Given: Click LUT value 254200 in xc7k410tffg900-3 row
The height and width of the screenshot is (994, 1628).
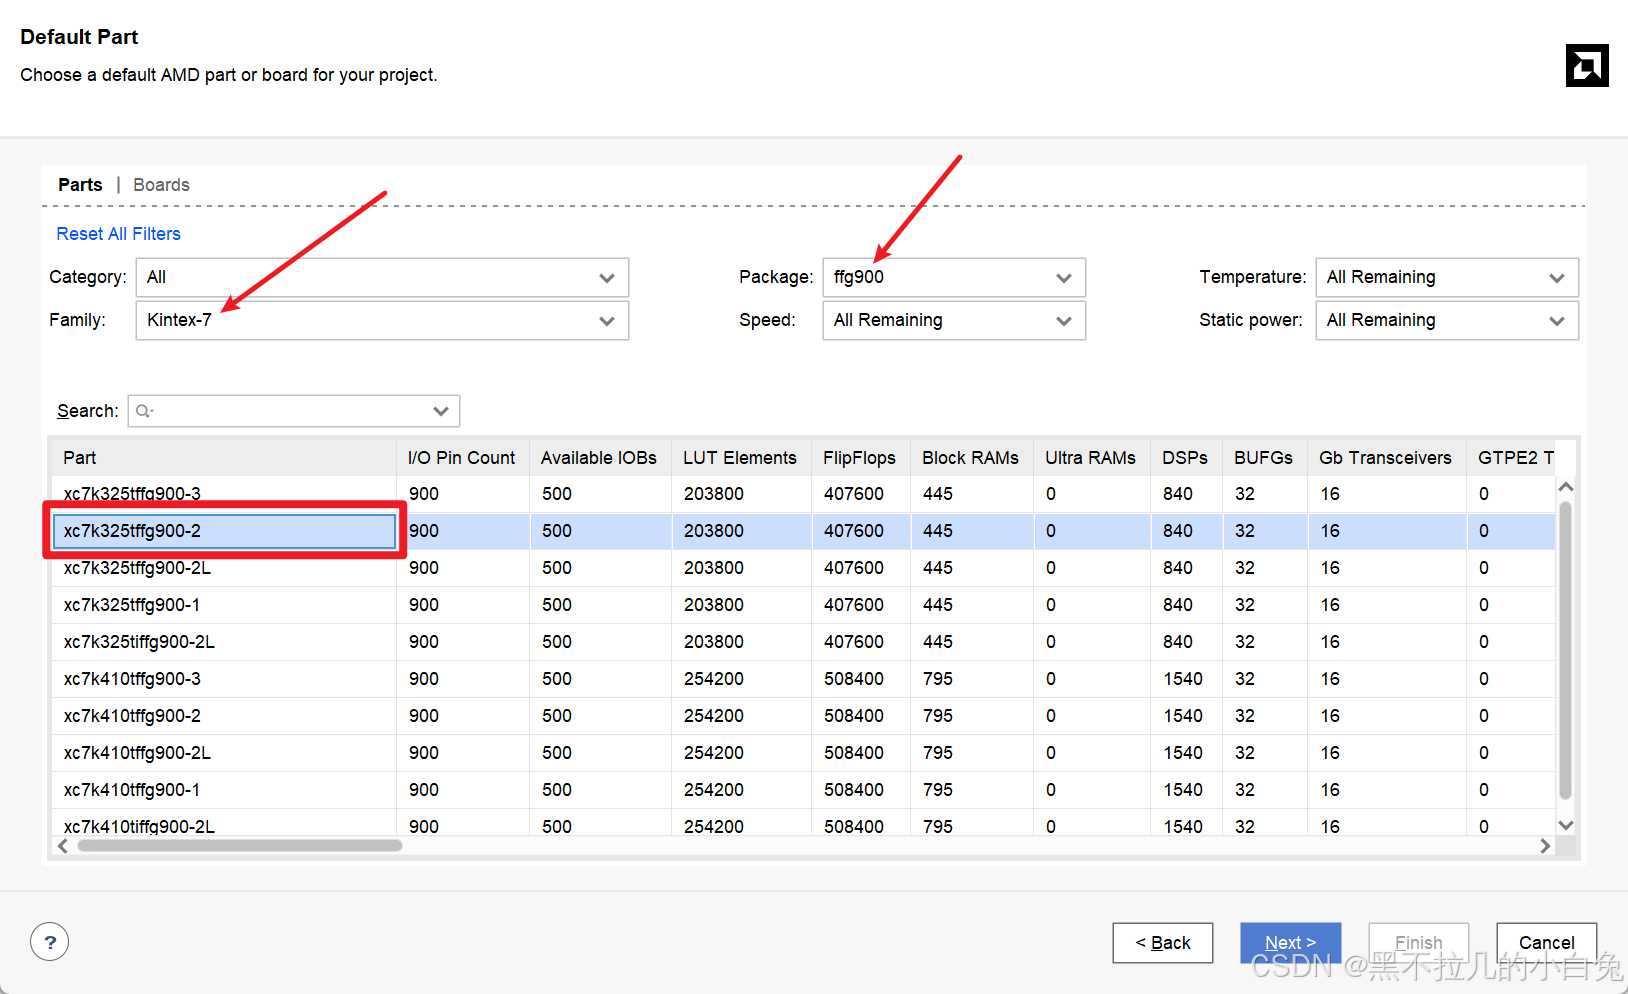Looking at the screenshot, I should click(x=714, y=679).
